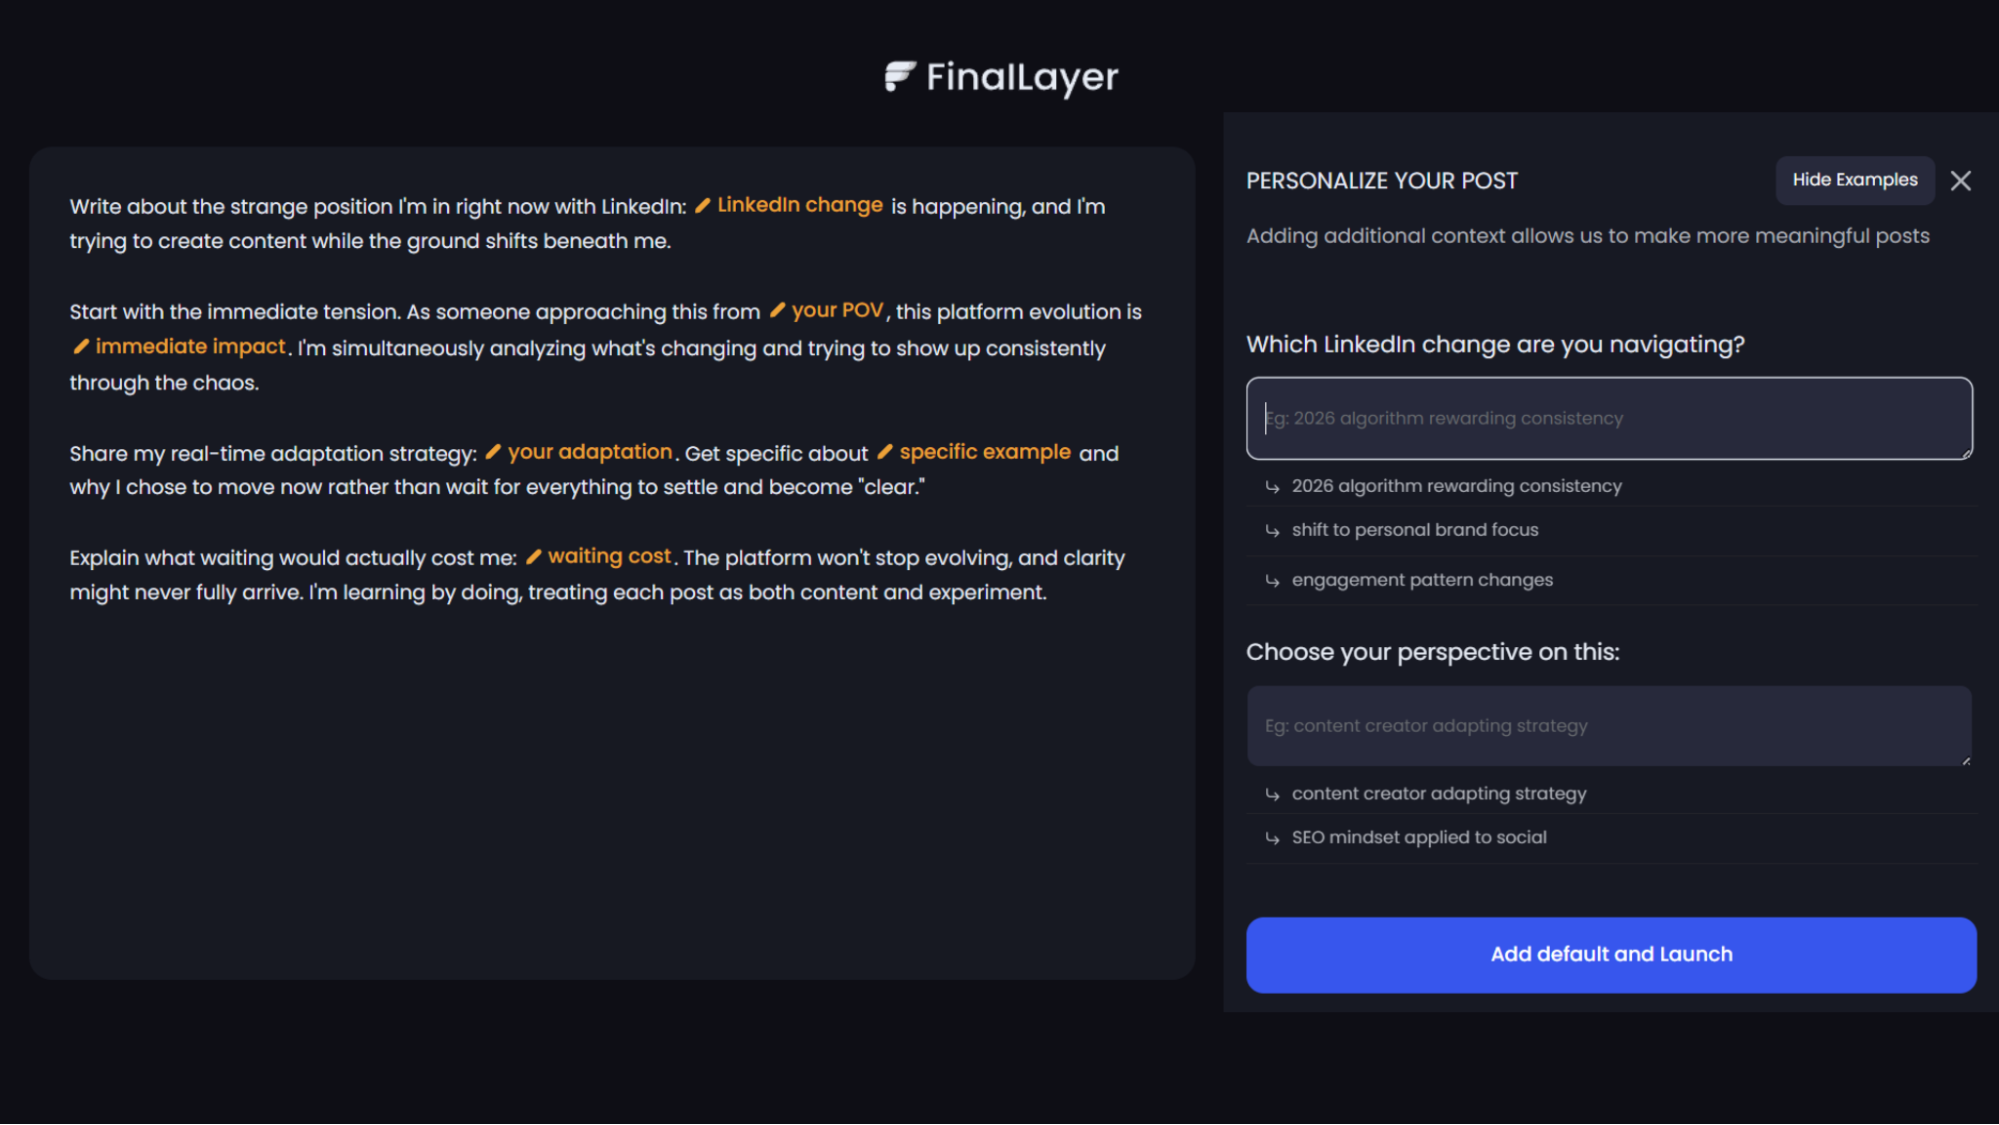Screen dimensions: 1999x1125
Task: Click the highlighted "LinkedIn change" token text
Action: pyautogui.click(x=800, y=205)
